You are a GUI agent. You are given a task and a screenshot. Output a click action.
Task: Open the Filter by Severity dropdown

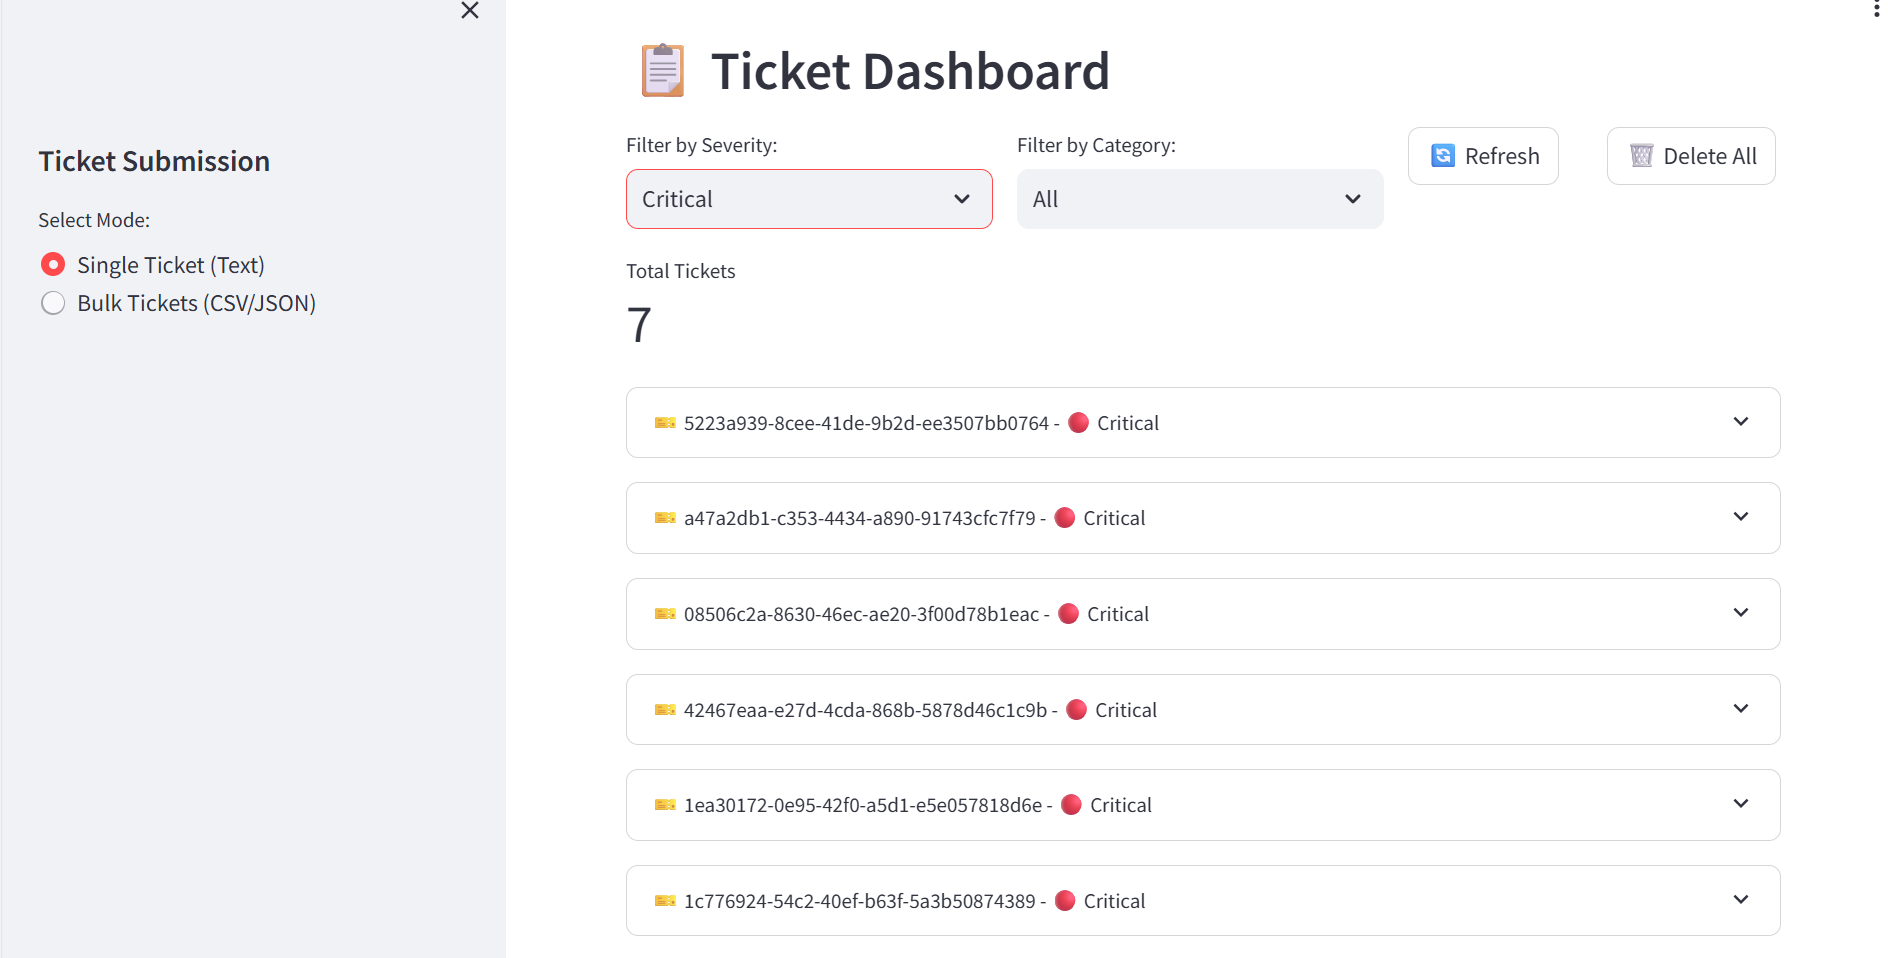point(808,199)
